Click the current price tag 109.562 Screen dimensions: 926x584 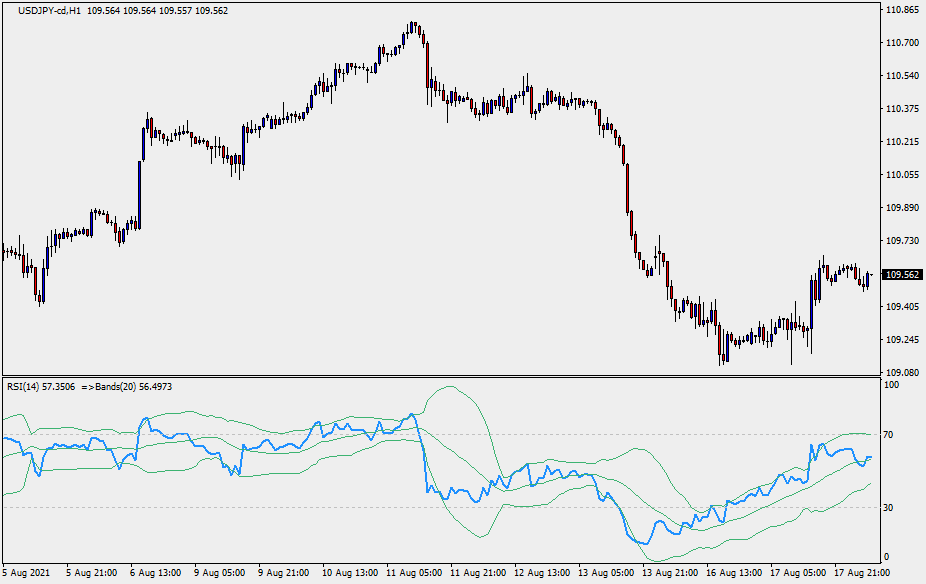(x=903, y=274)
